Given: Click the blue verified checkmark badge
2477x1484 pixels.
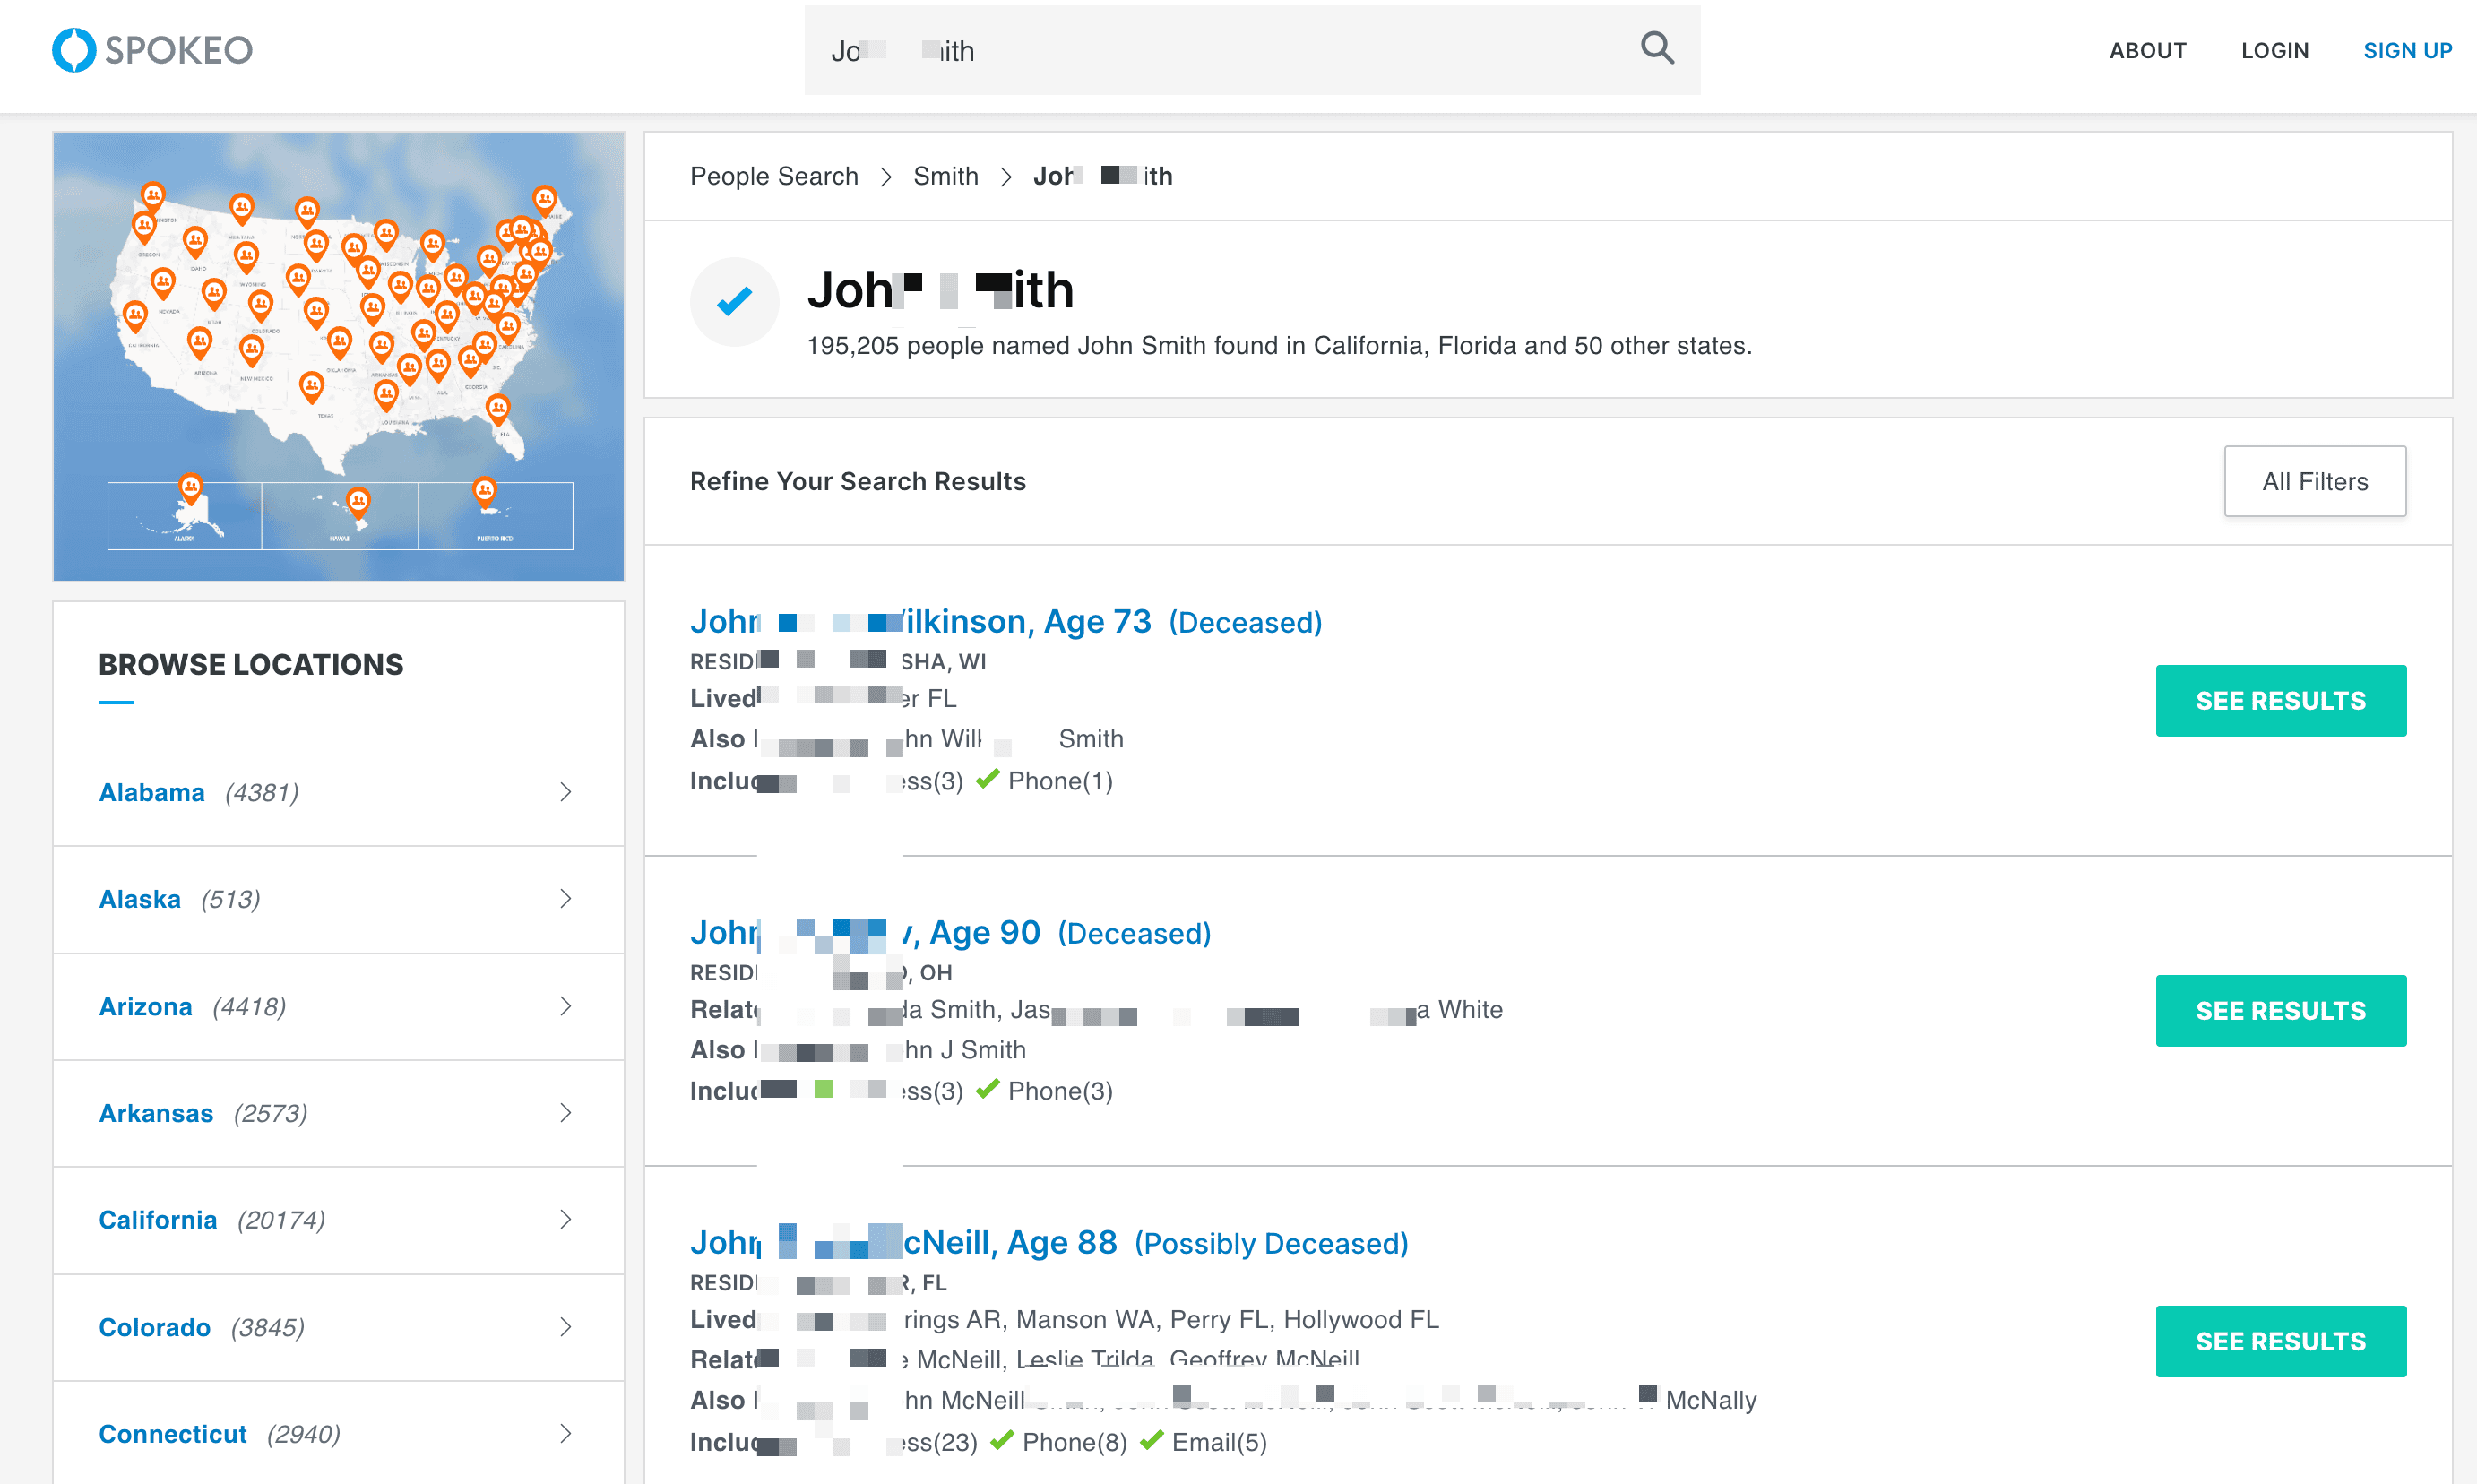Looking at the screenshot, I should pos(734,301).
